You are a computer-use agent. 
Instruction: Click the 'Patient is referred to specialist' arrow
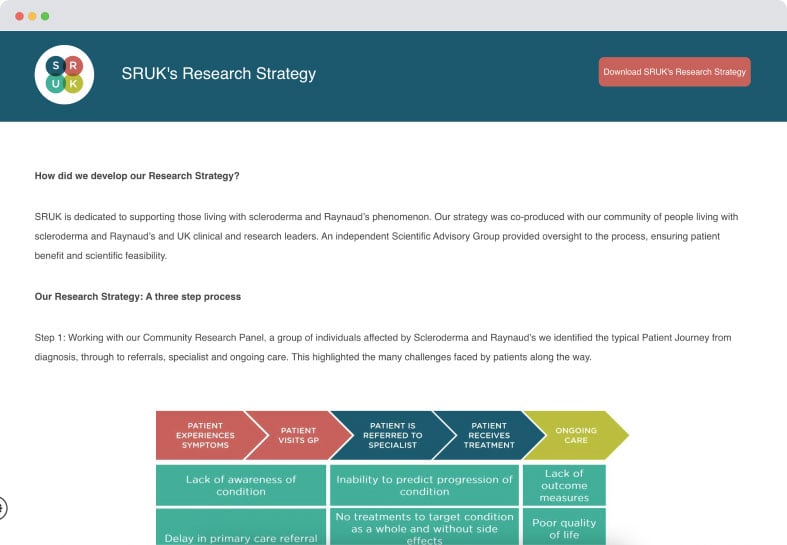click(x=393, y=435)
